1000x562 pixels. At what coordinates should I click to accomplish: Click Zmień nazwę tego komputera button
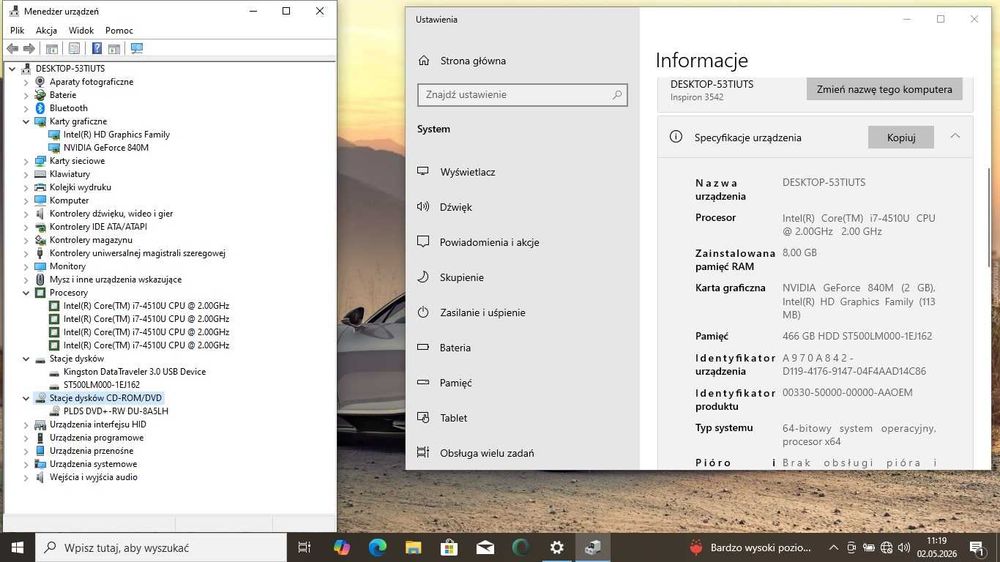[884, 89]
